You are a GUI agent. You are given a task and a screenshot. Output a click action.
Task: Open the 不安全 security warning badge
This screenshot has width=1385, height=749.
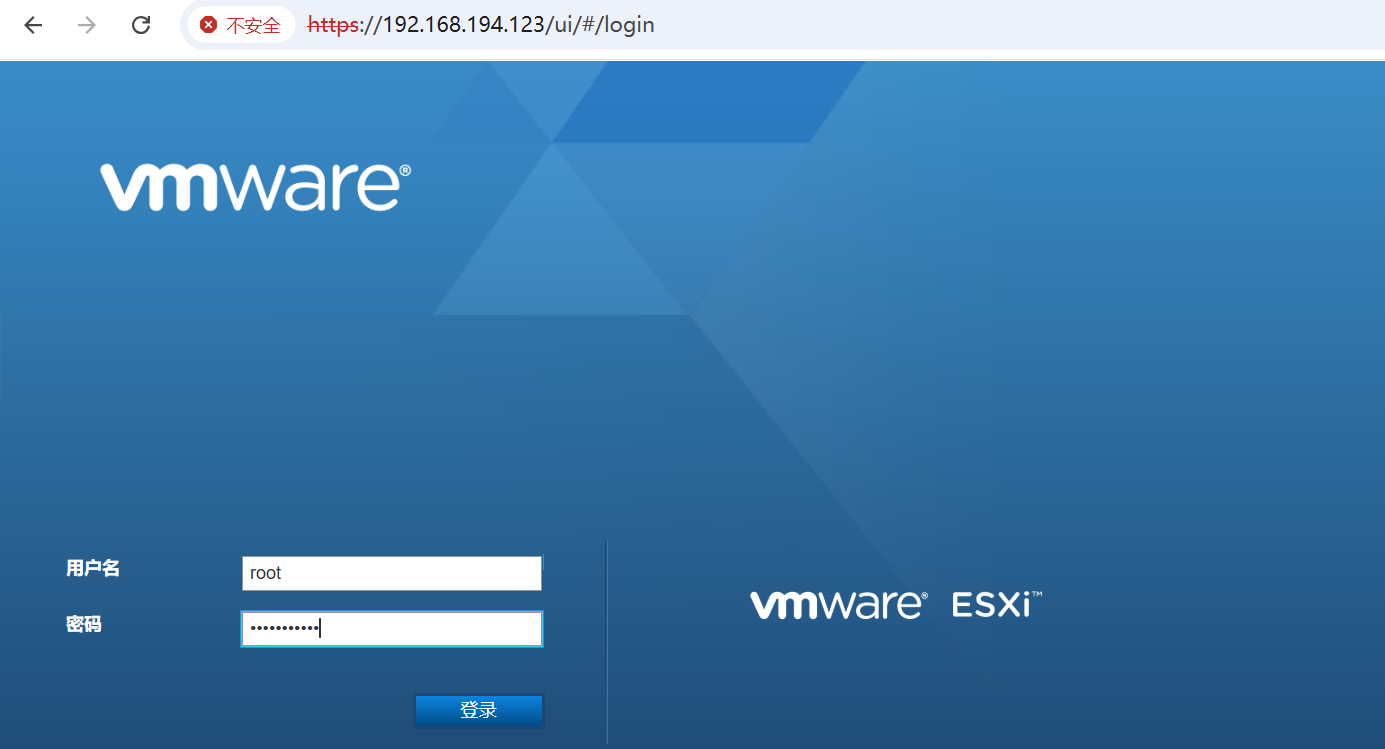coord(241,25)
